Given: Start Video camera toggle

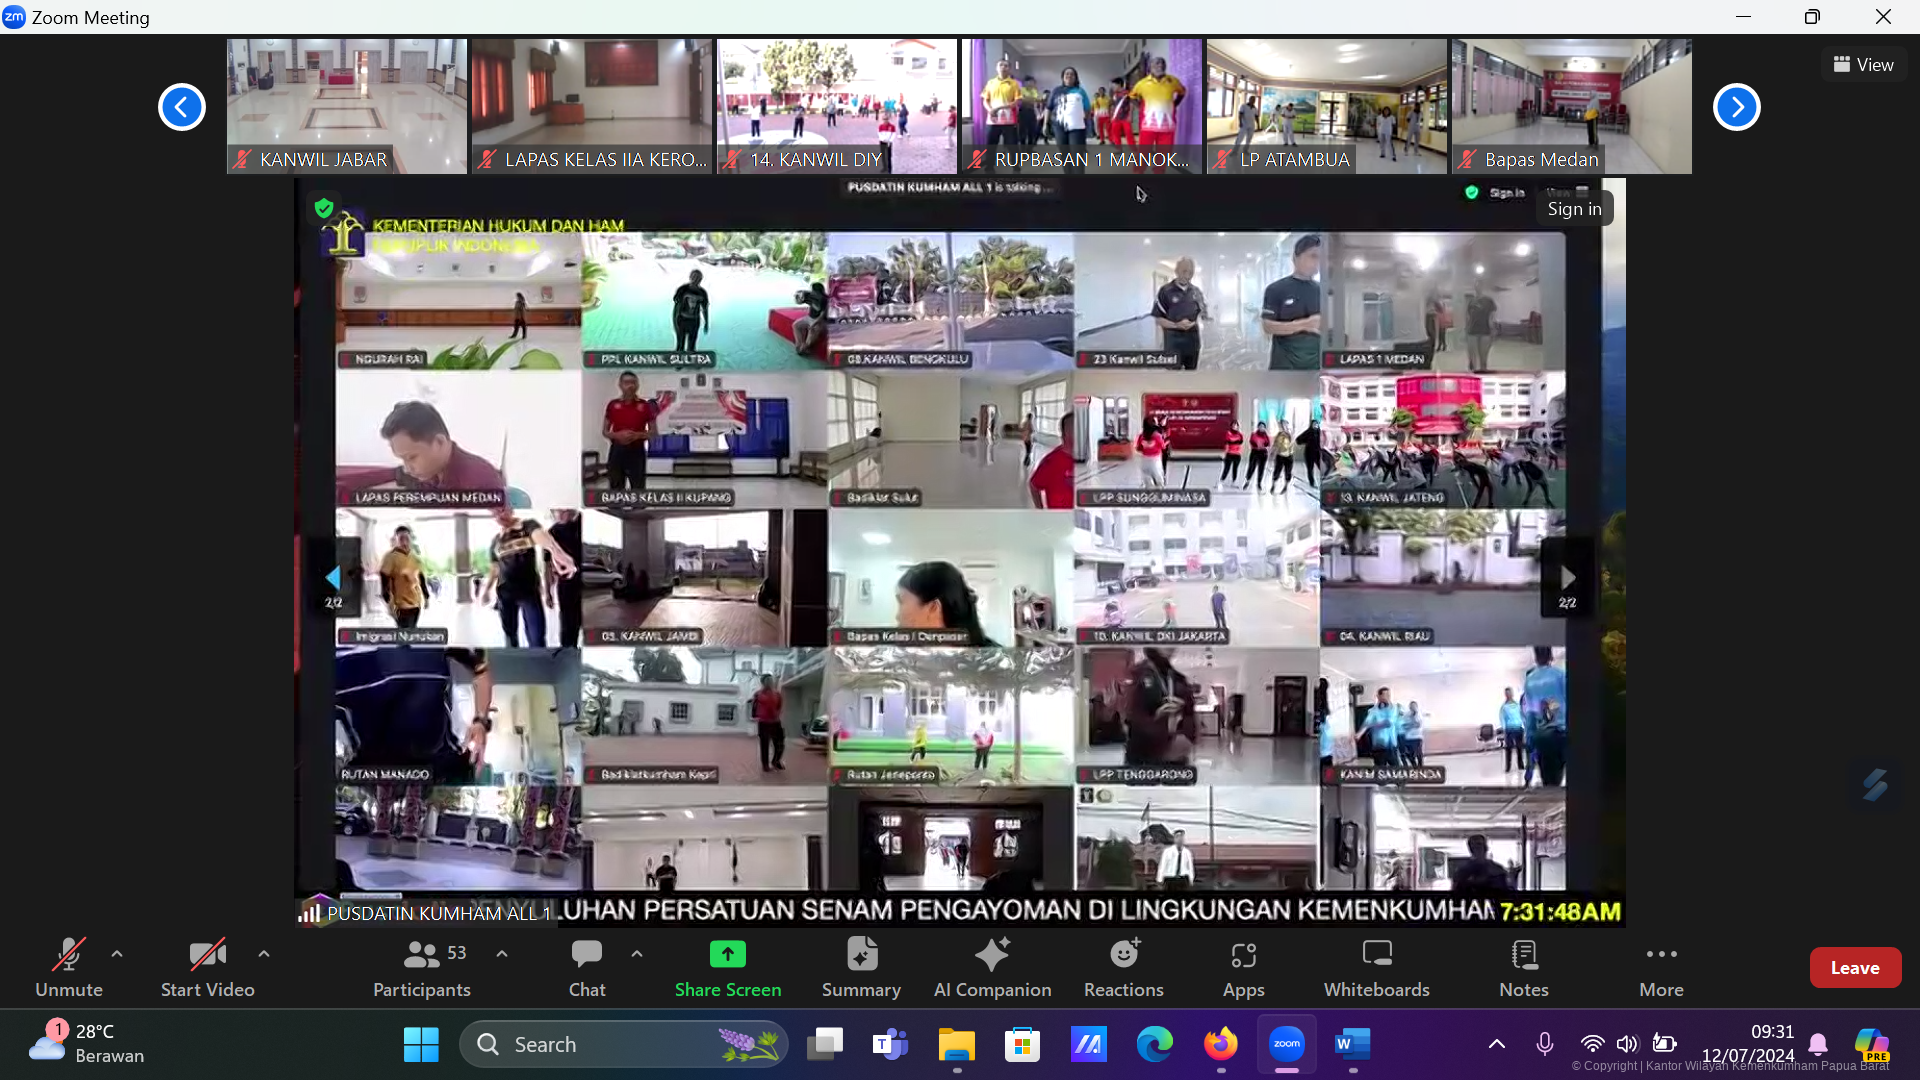Looking at the screenshot, I should click(x=207, y=967).
